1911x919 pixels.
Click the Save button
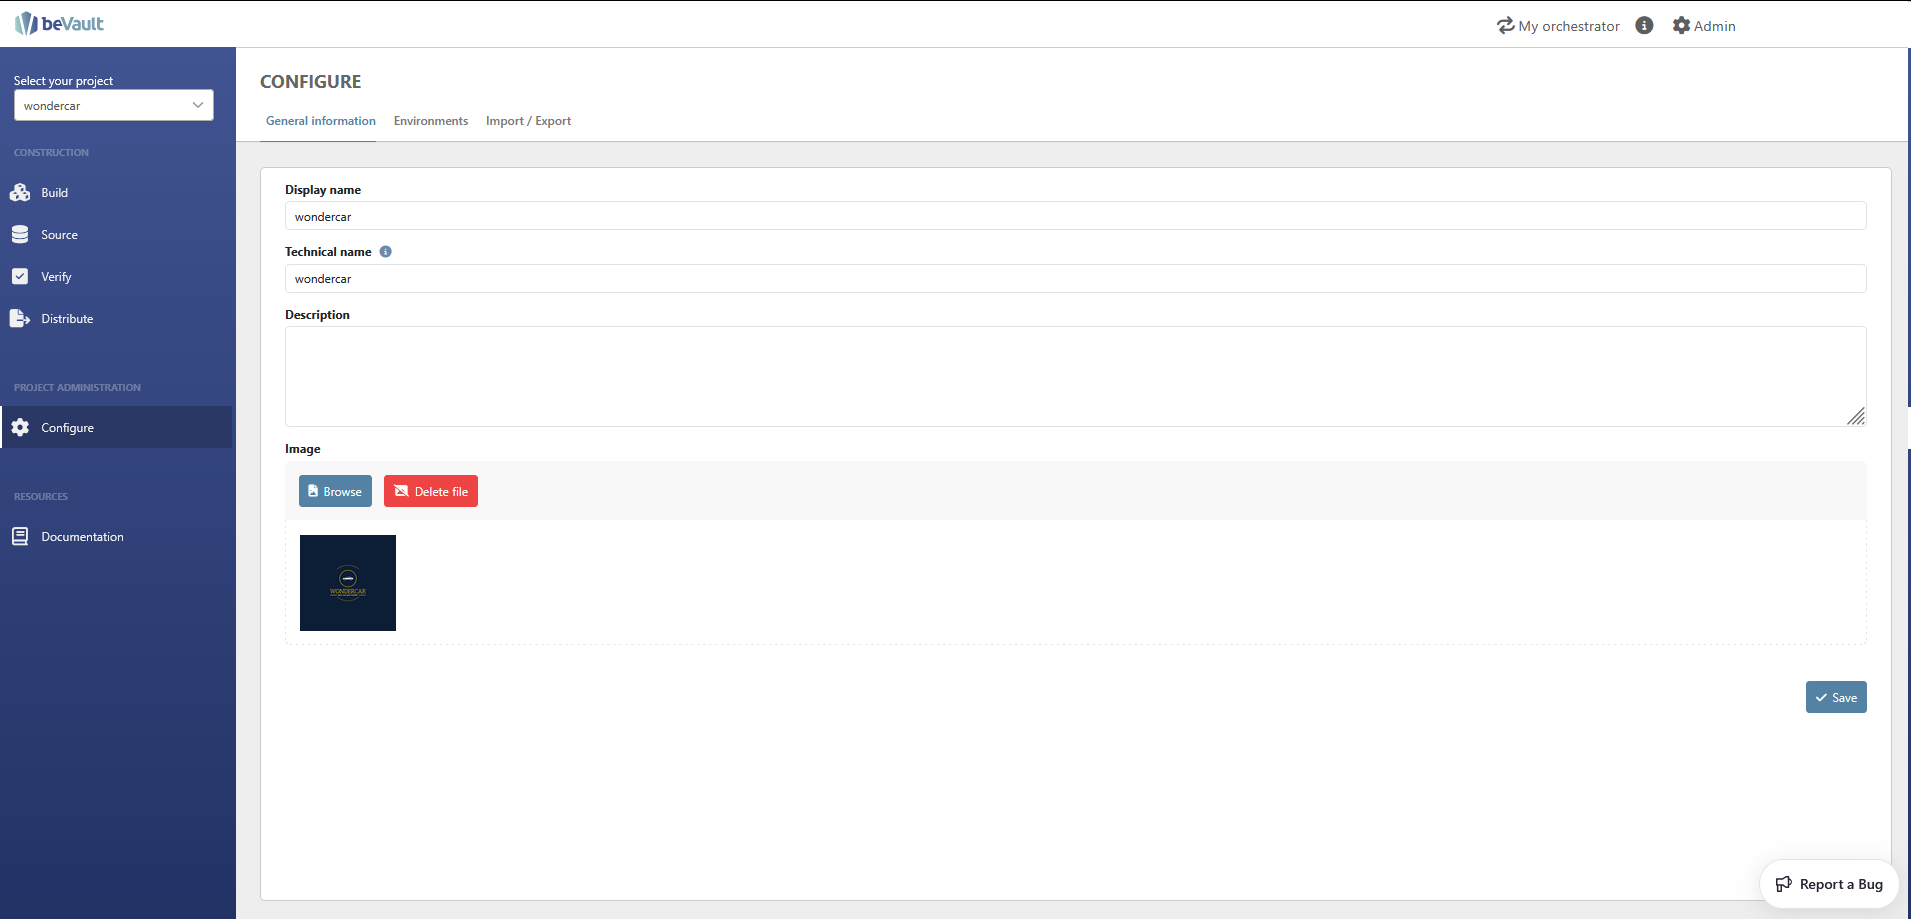pos(1835,698)
